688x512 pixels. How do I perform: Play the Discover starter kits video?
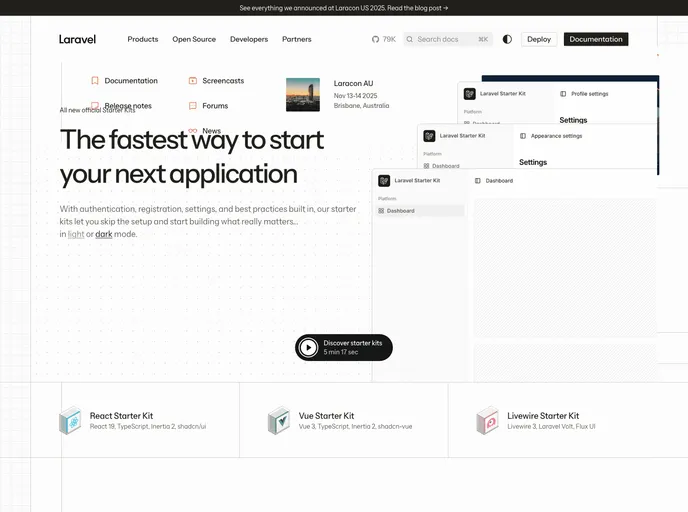[x=344, y=347]
